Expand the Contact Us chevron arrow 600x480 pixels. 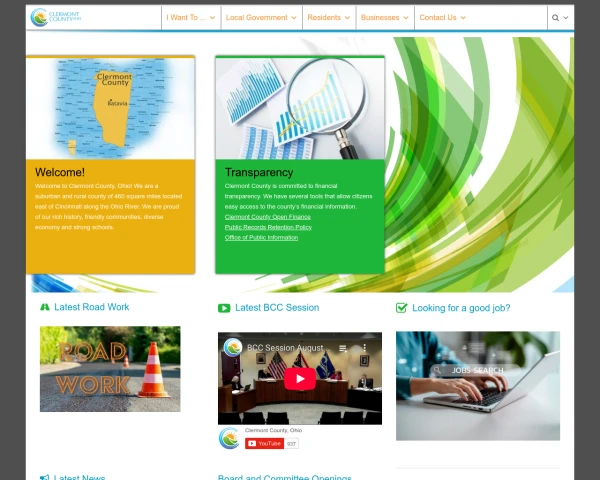(463, 18)
